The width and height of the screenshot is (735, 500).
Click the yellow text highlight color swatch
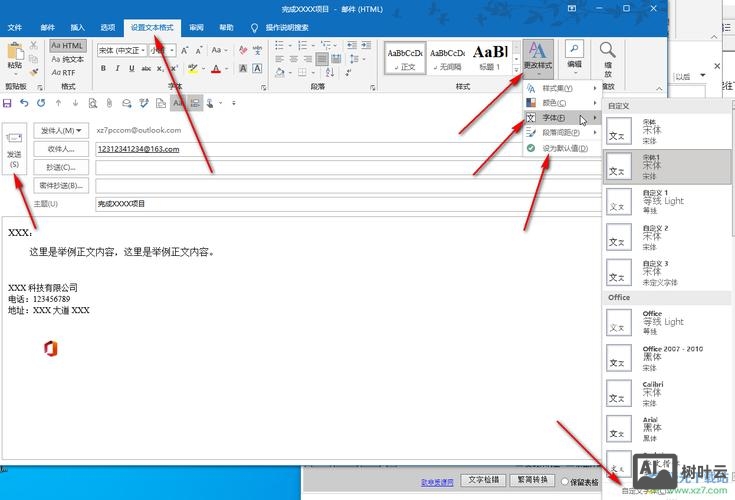pos(192,68)
